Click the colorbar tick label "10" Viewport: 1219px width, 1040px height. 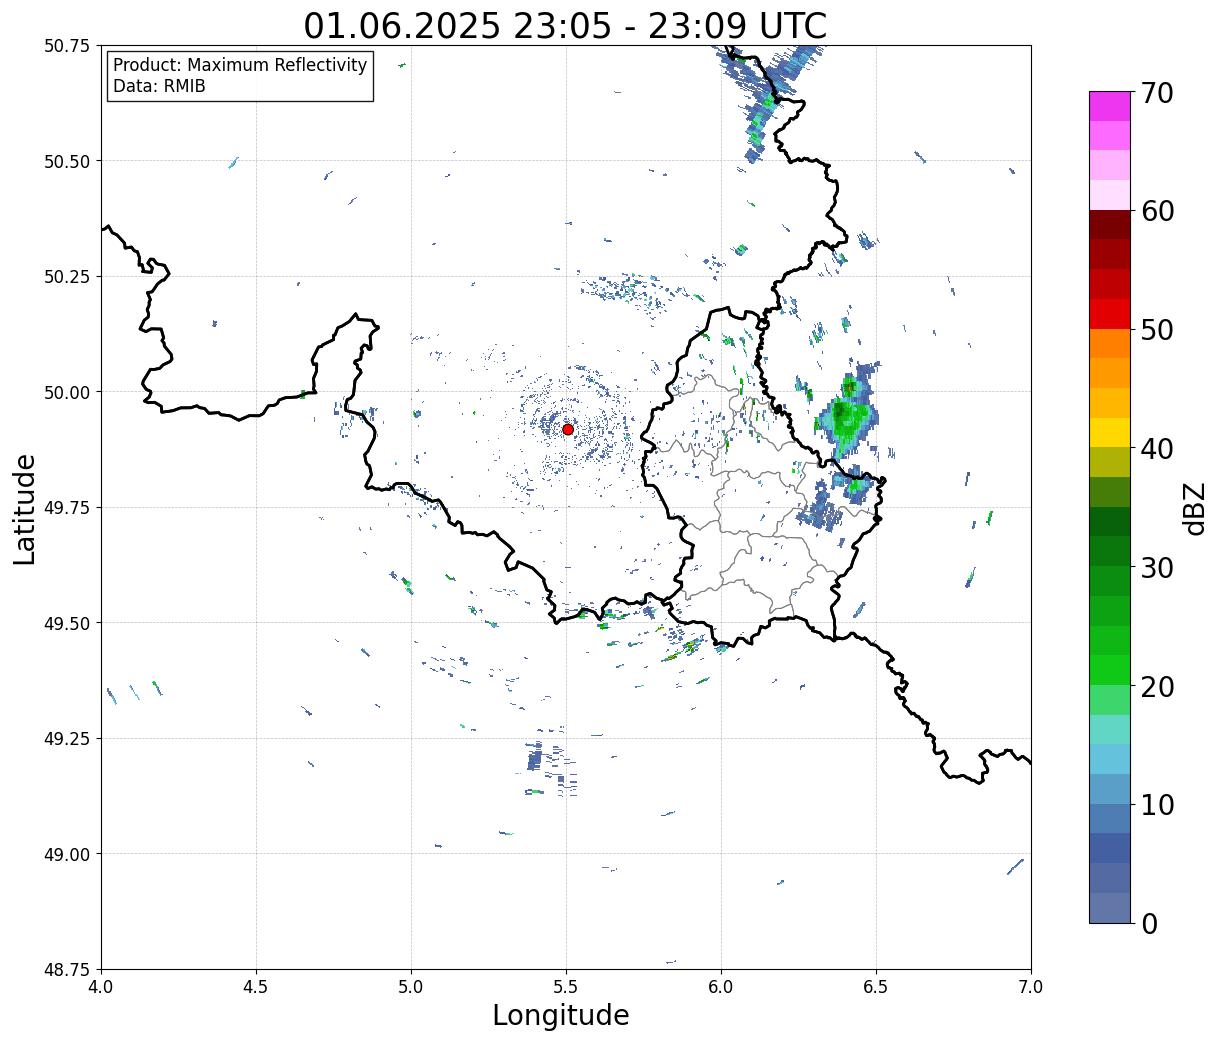click(x=1157, y=804)
